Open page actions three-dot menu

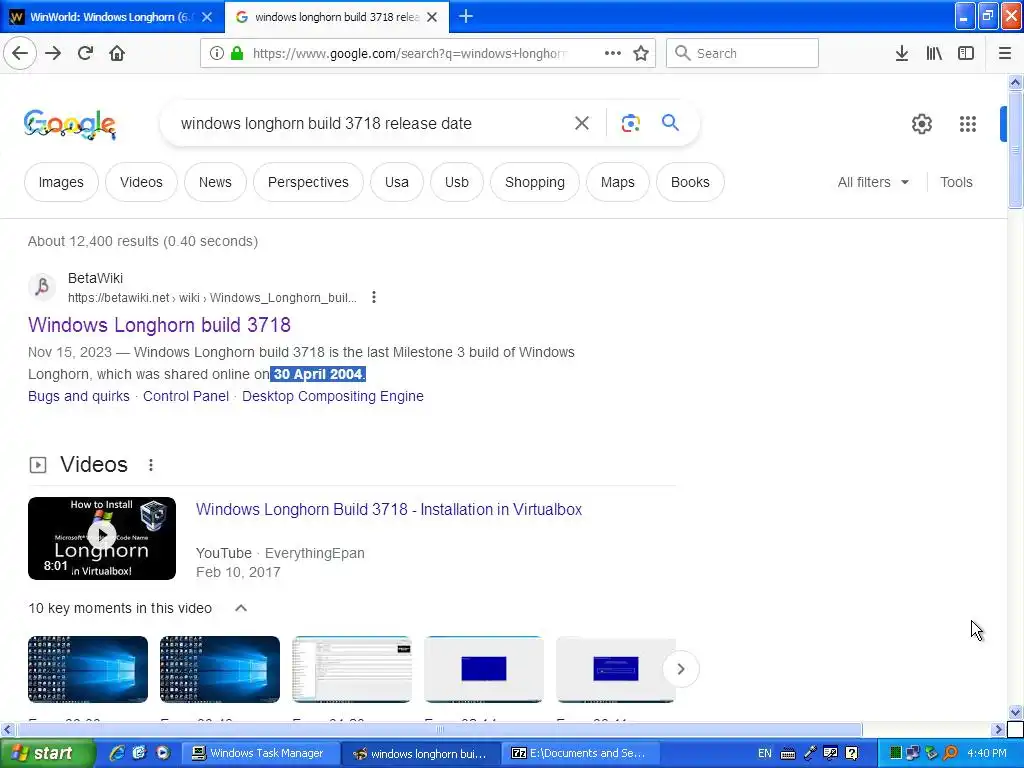click(x=613, y=53)
